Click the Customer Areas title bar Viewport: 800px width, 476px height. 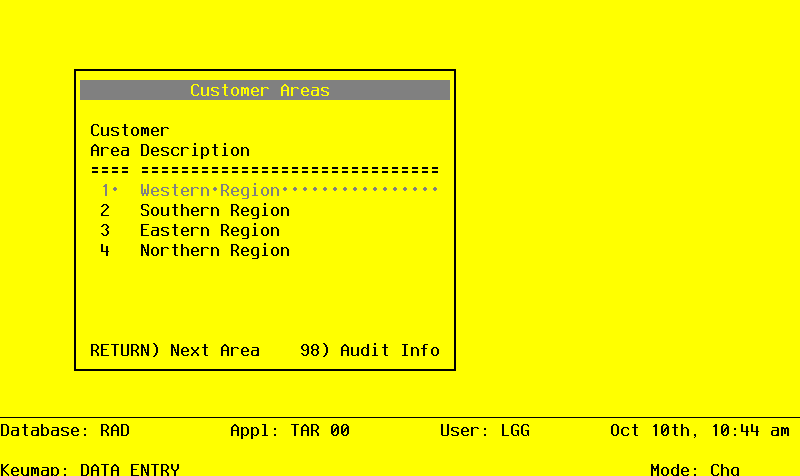(265, 90)
